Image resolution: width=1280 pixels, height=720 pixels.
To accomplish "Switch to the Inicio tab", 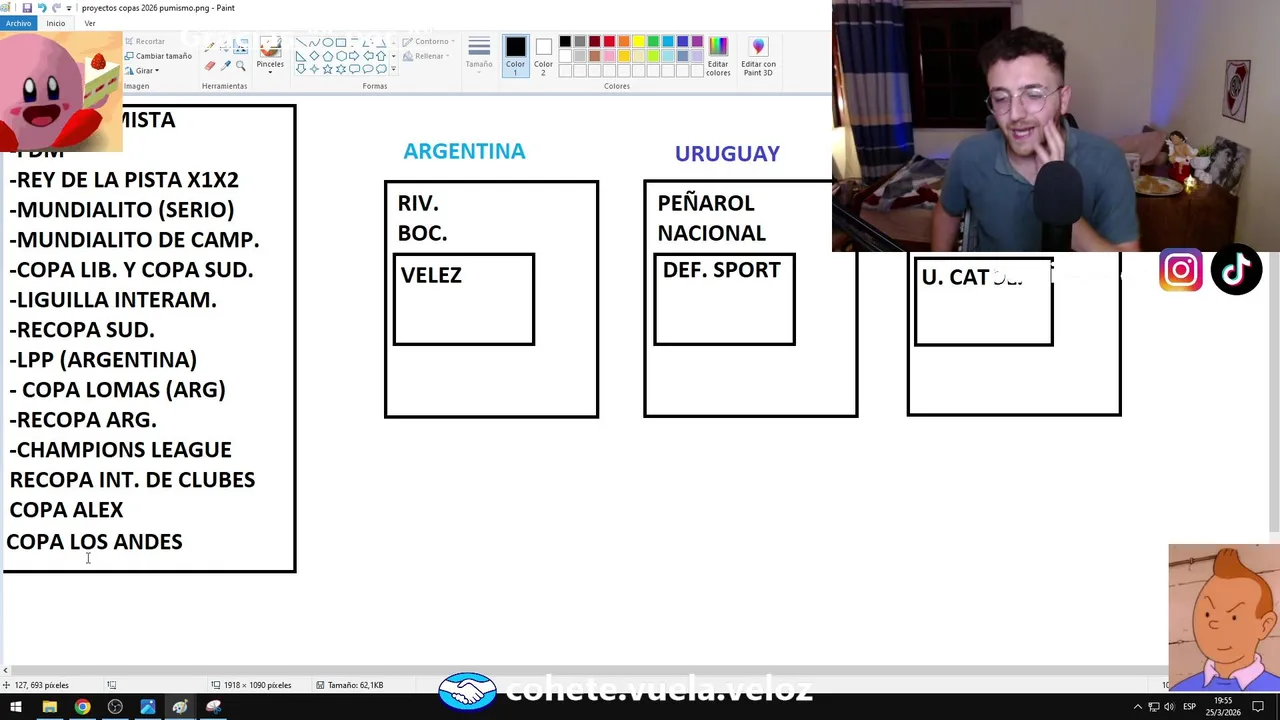I will 56,23.
